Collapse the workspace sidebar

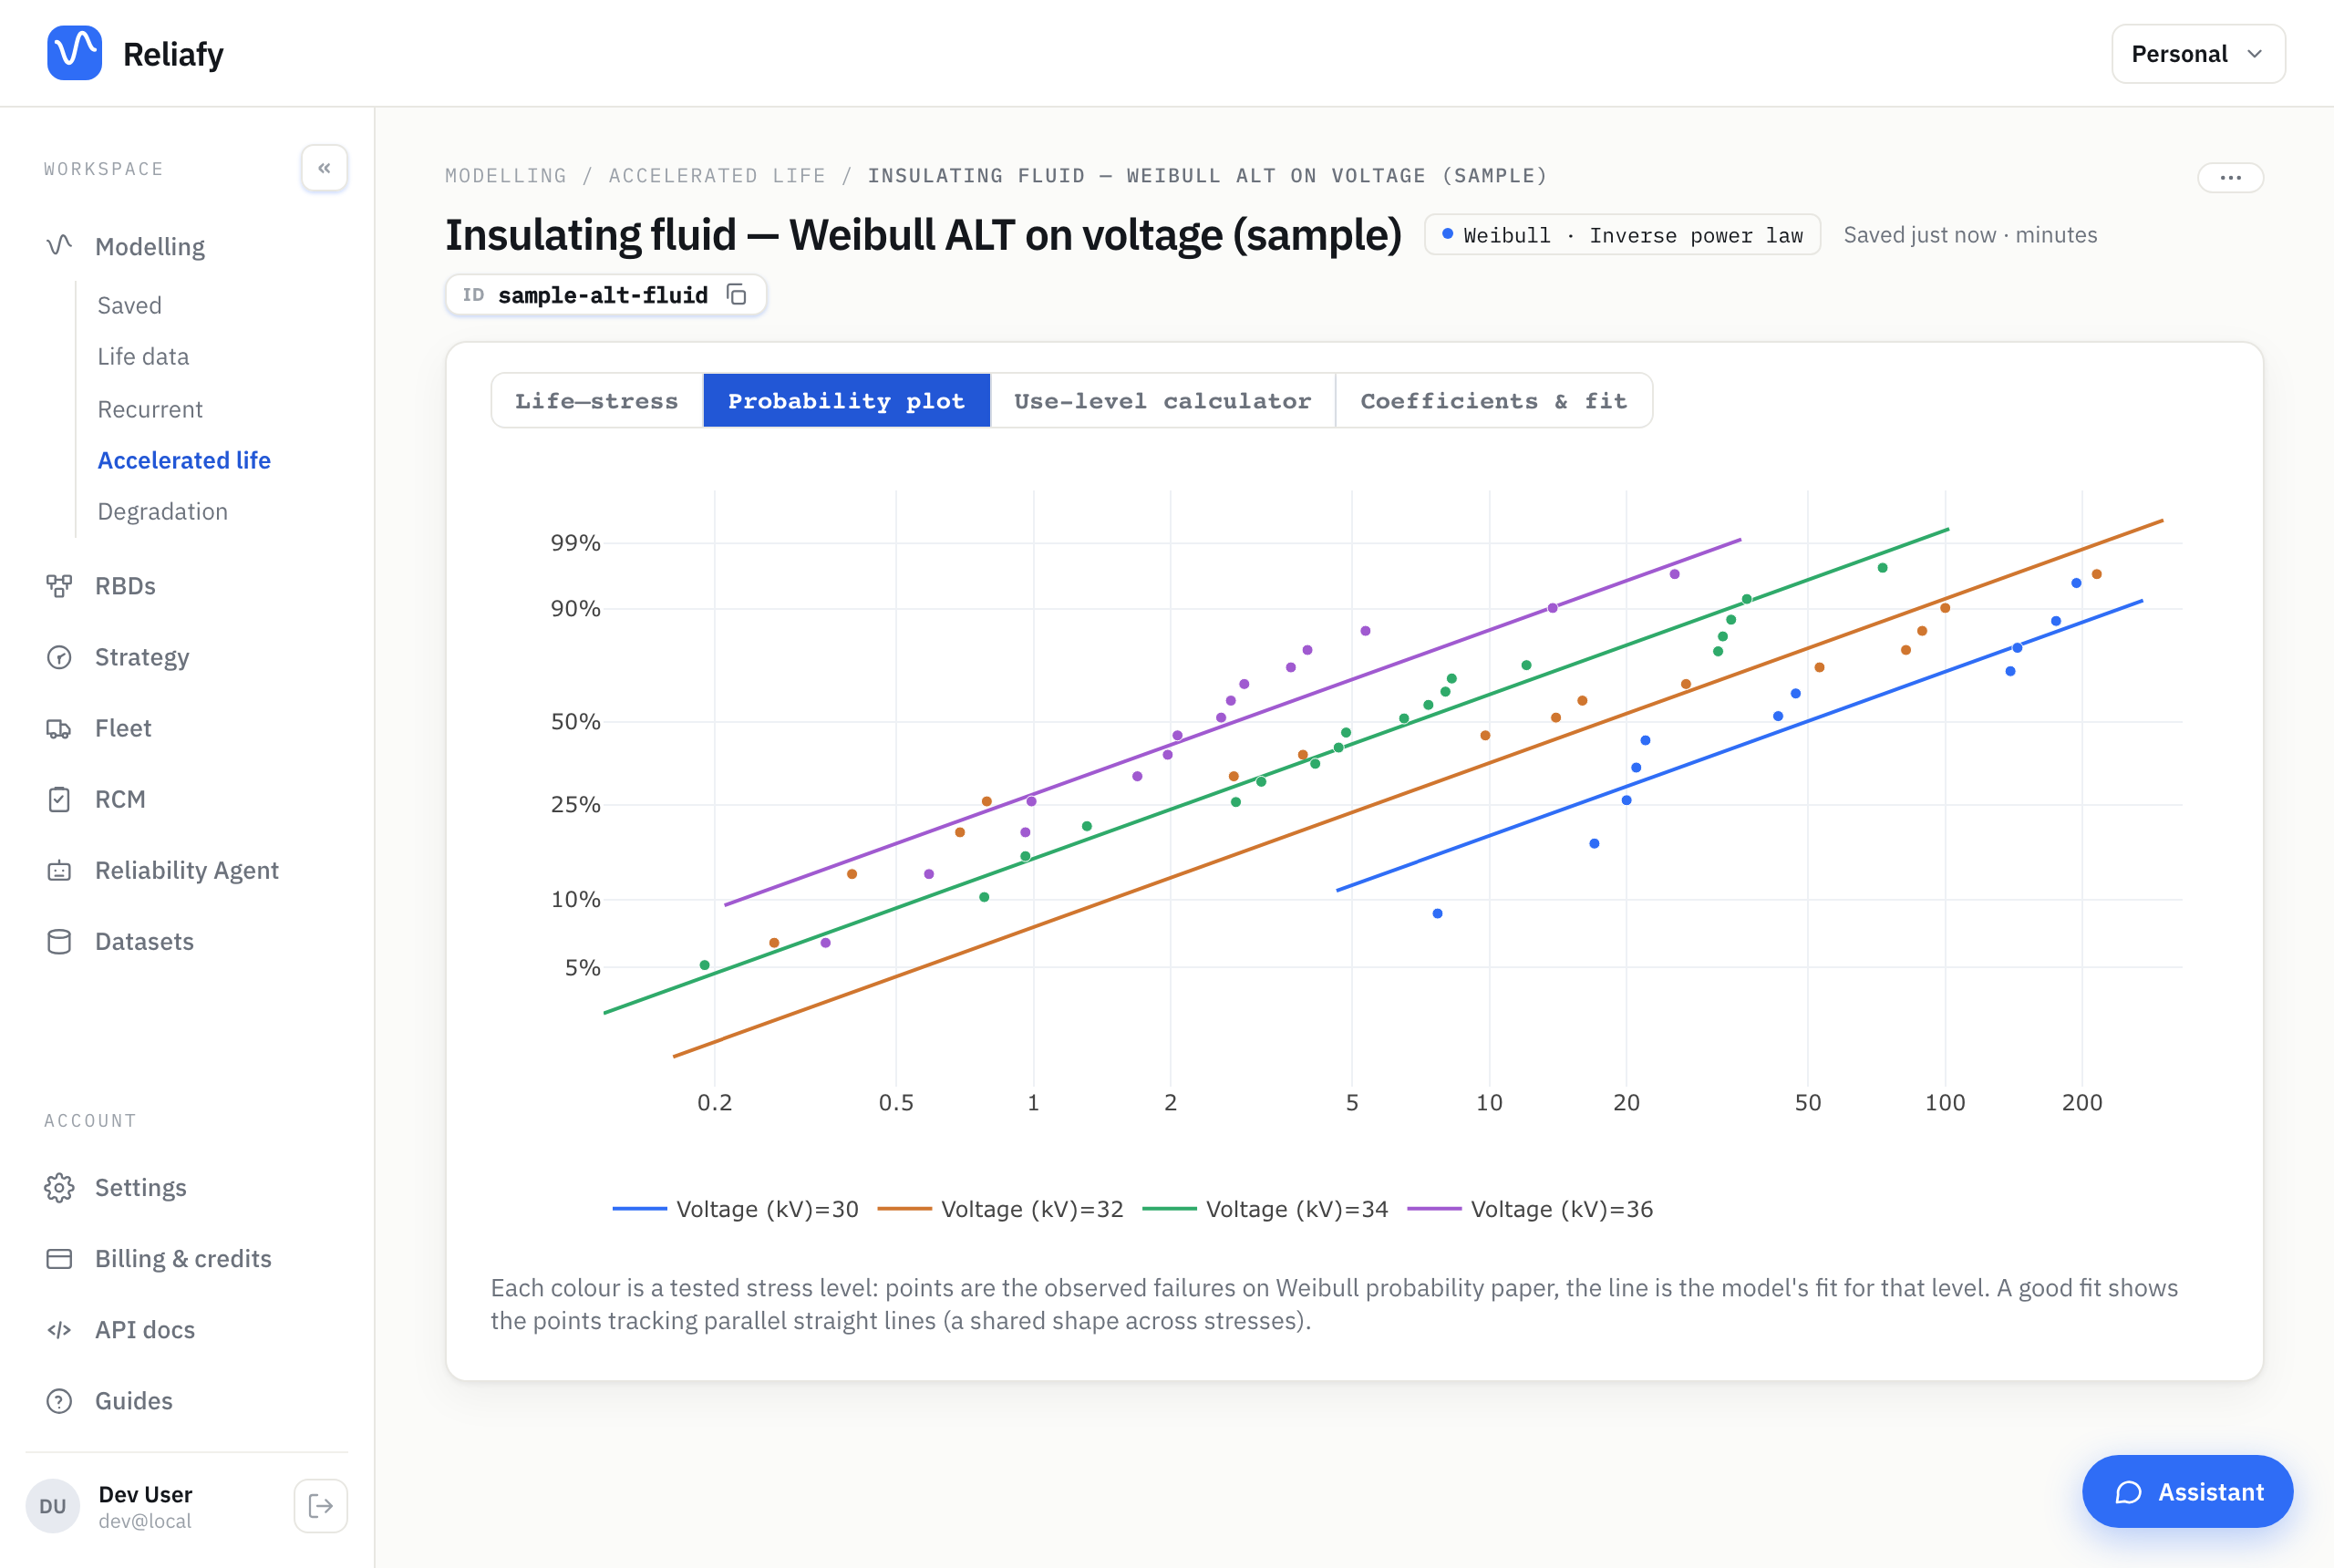324,168
